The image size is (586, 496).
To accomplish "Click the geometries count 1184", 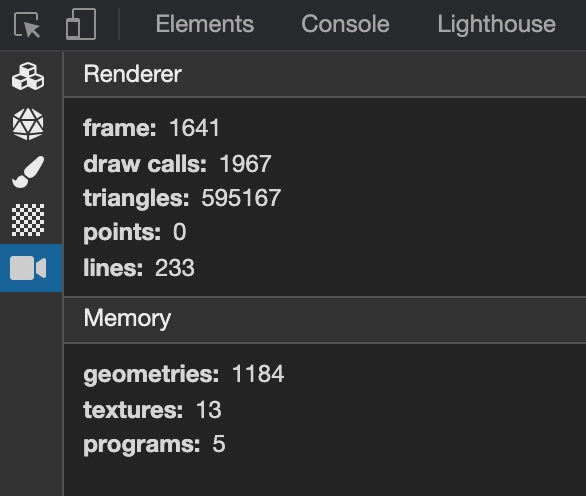I will tap(258, 374).
